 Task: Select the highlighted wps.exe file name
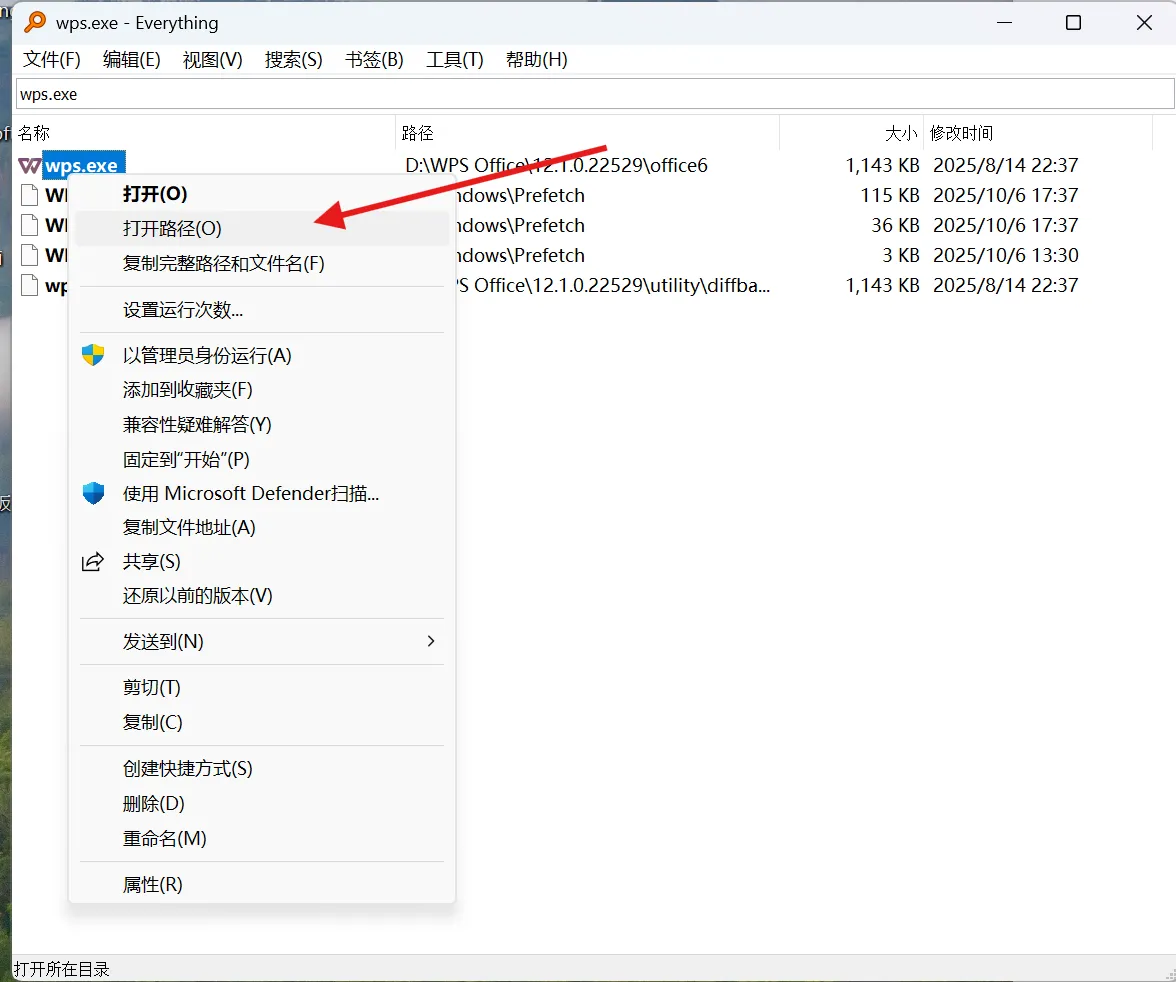point(82,166)
